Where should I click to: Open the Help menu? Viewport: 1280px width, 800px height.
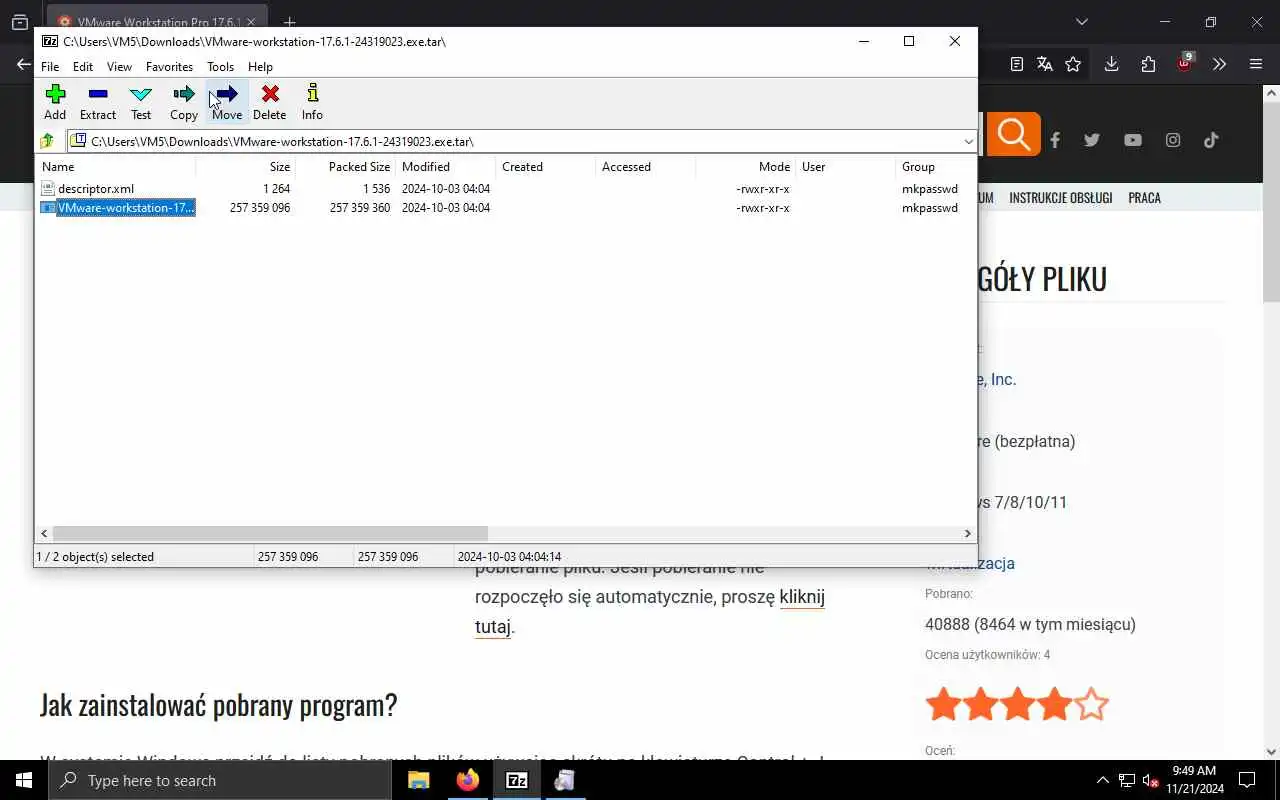260,67
